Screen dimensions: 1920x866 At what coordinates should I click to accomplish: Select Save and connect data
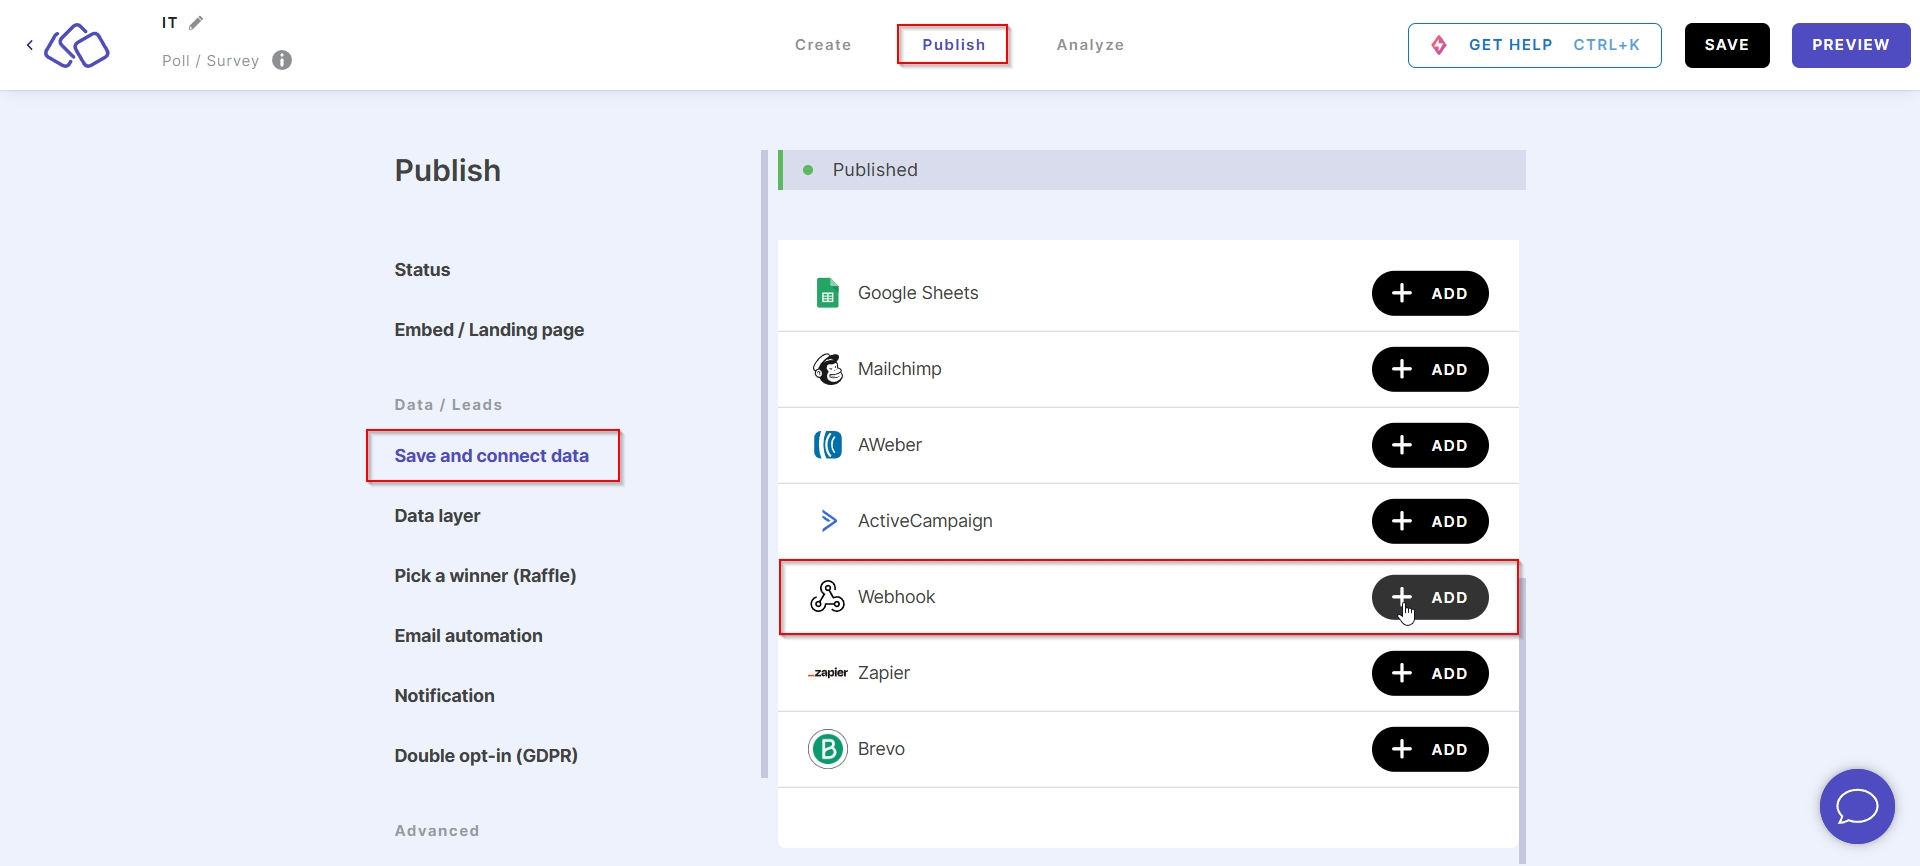coord(492,456)
